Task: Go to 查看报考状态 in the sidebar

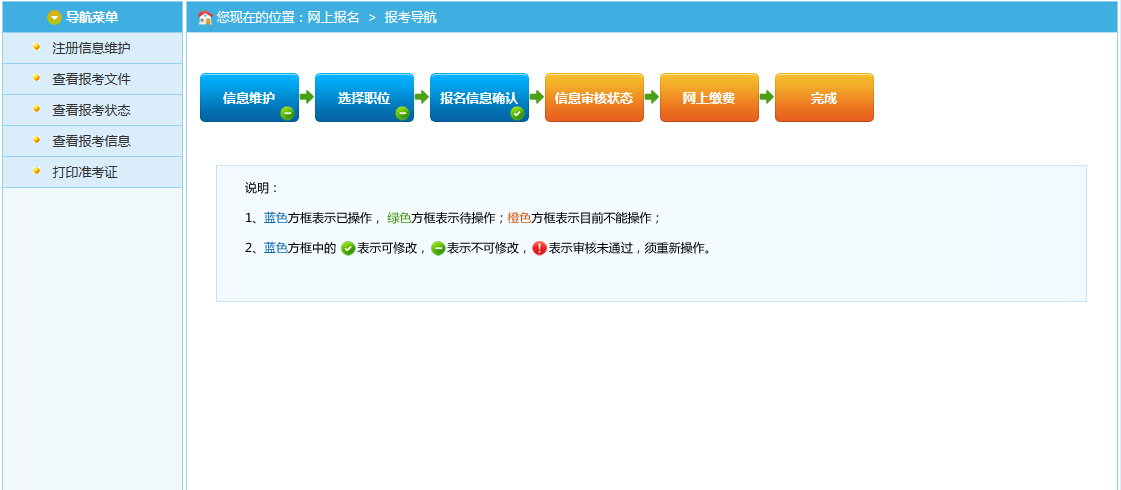Action: point(91,110)
